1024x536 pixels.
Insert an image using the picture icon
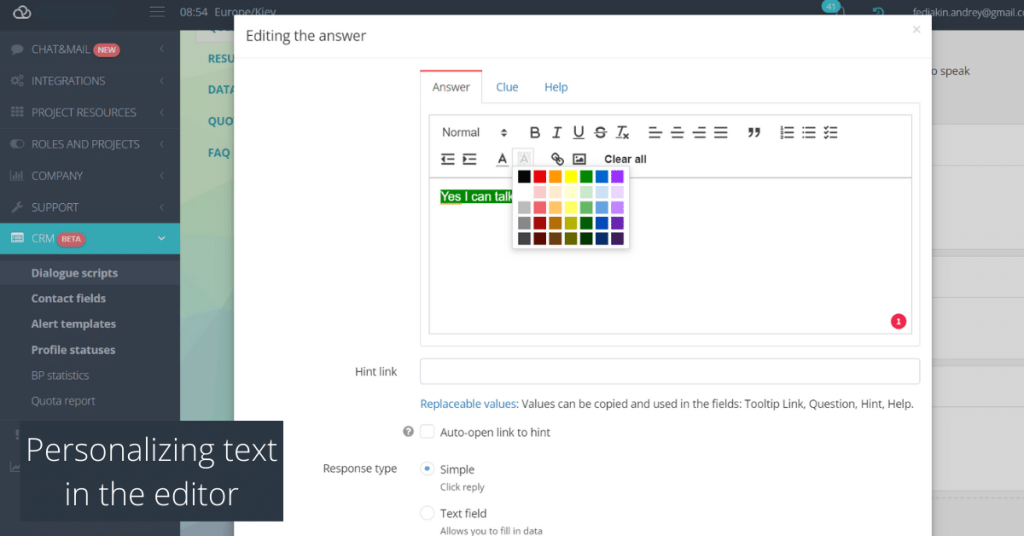[579, 159]
